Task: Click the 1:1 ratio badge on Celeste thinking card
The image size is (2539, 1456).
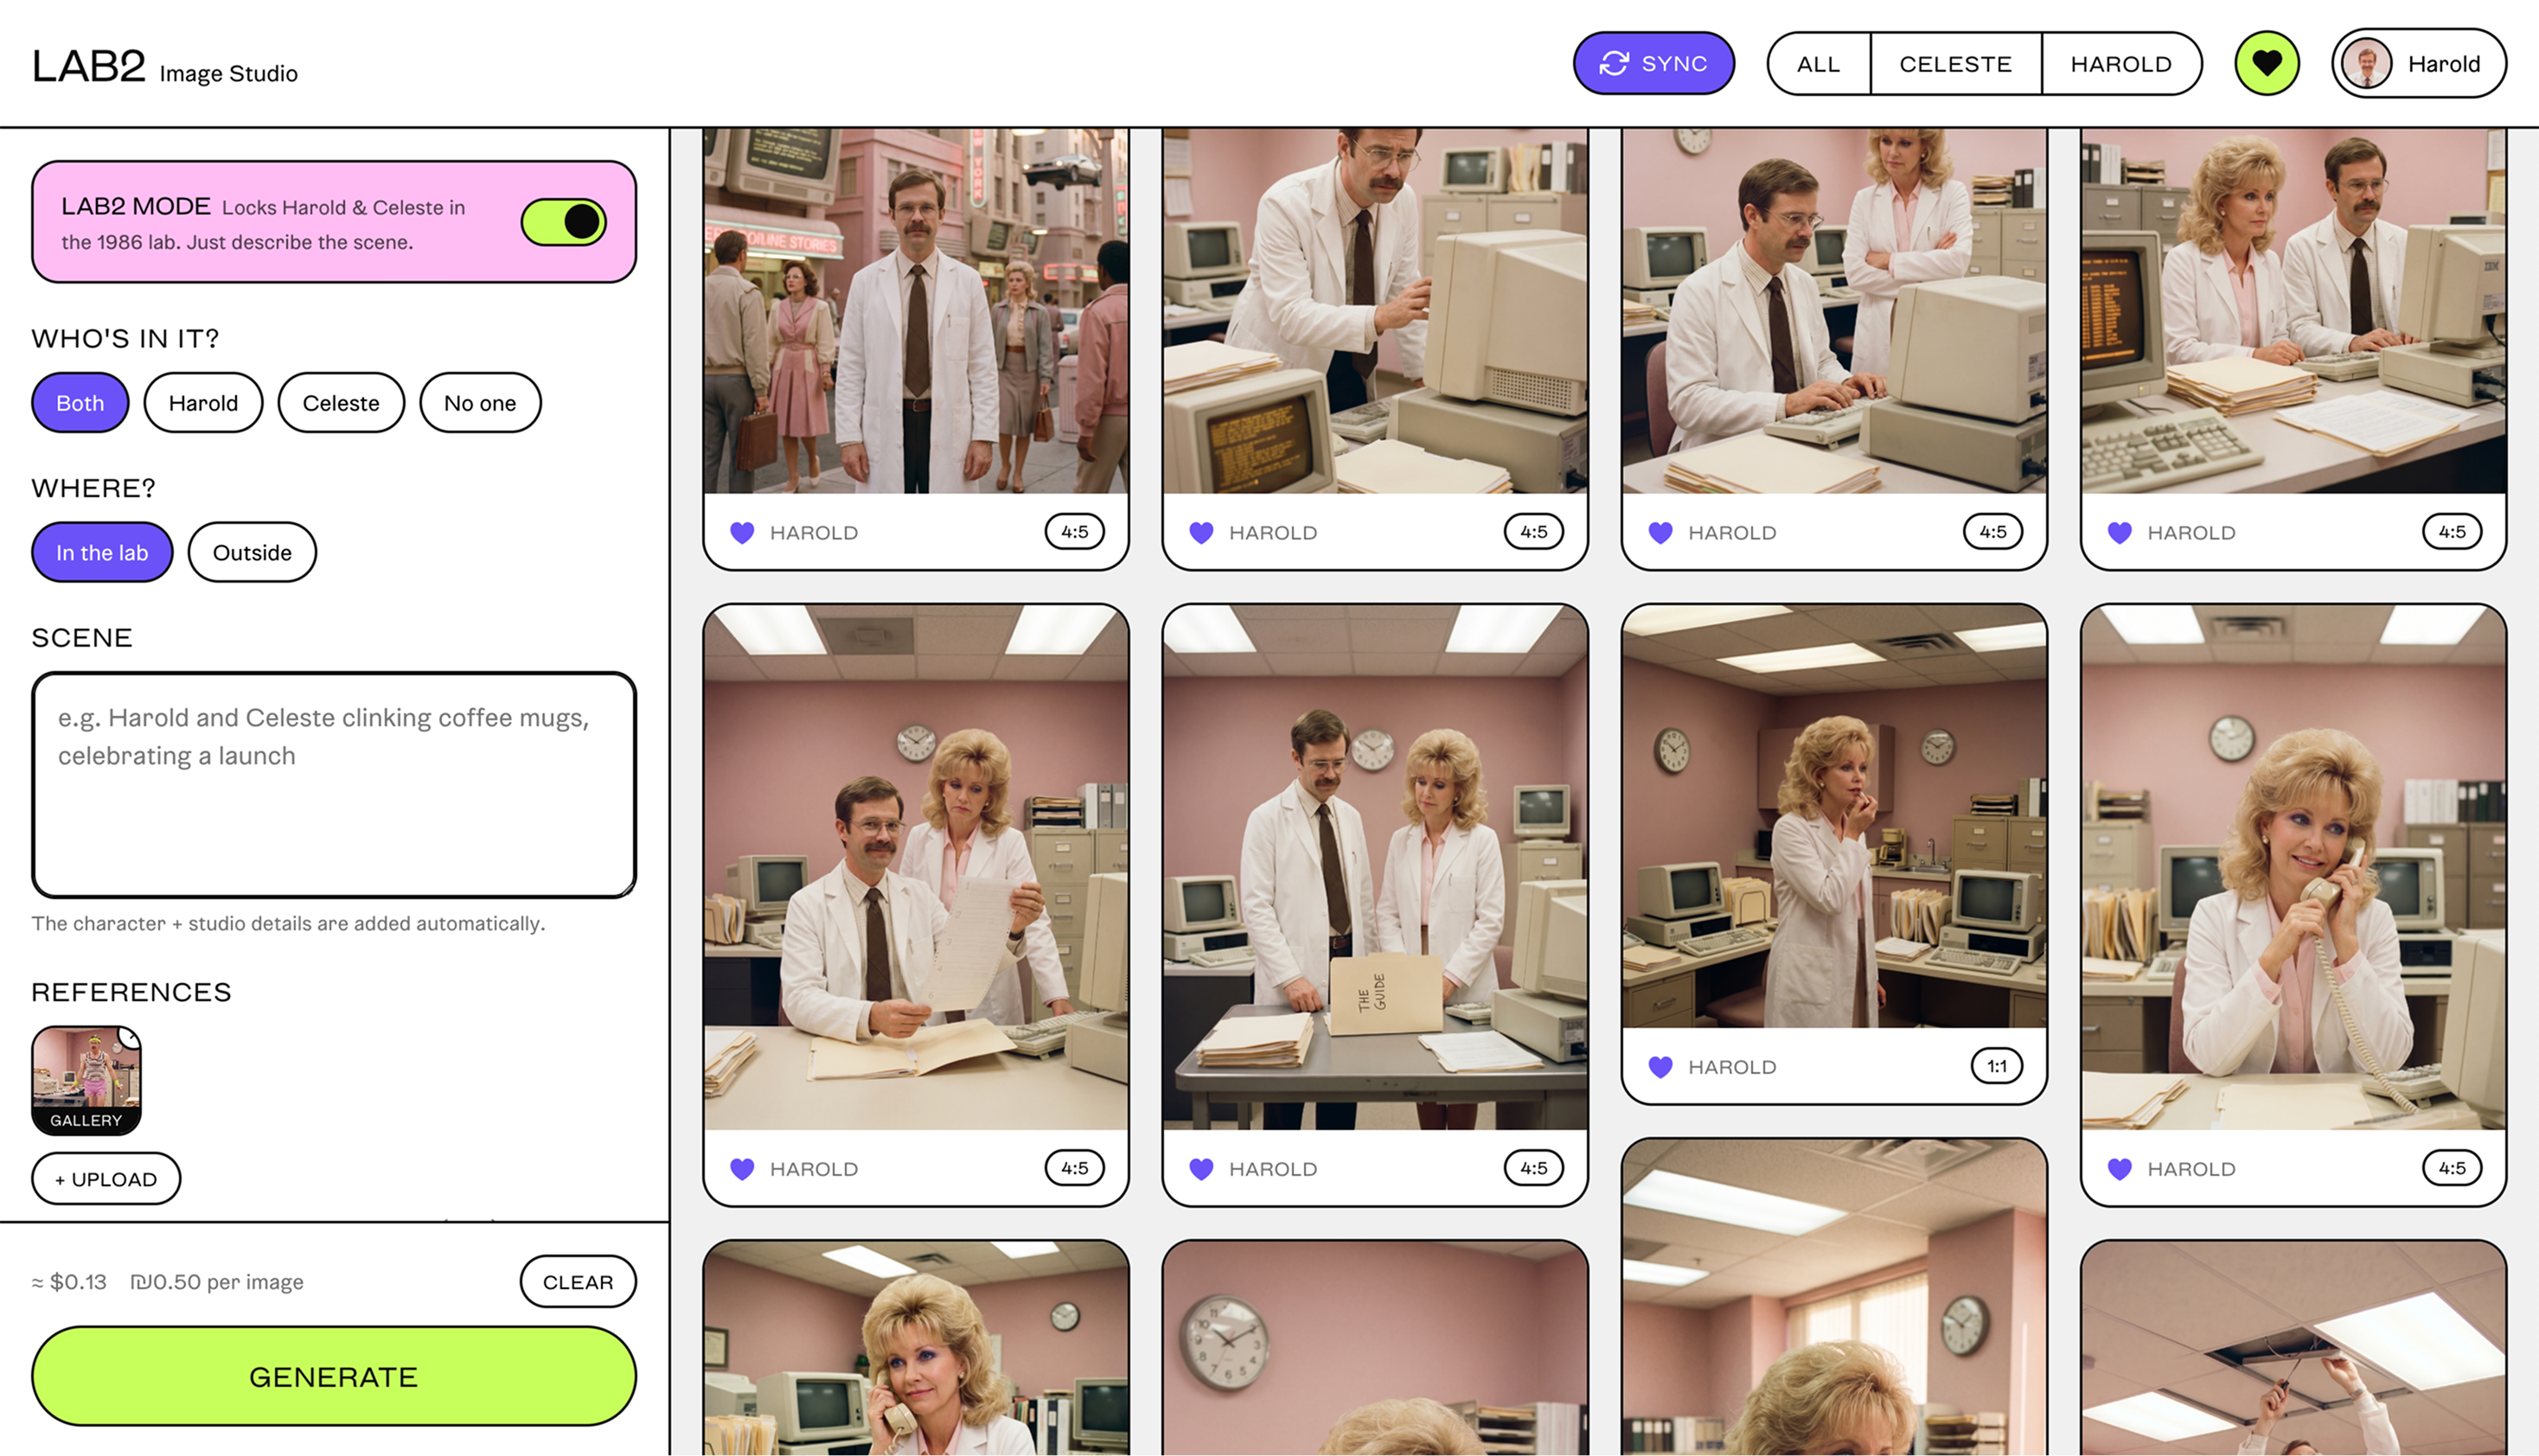Action: coord(1997,1066)
